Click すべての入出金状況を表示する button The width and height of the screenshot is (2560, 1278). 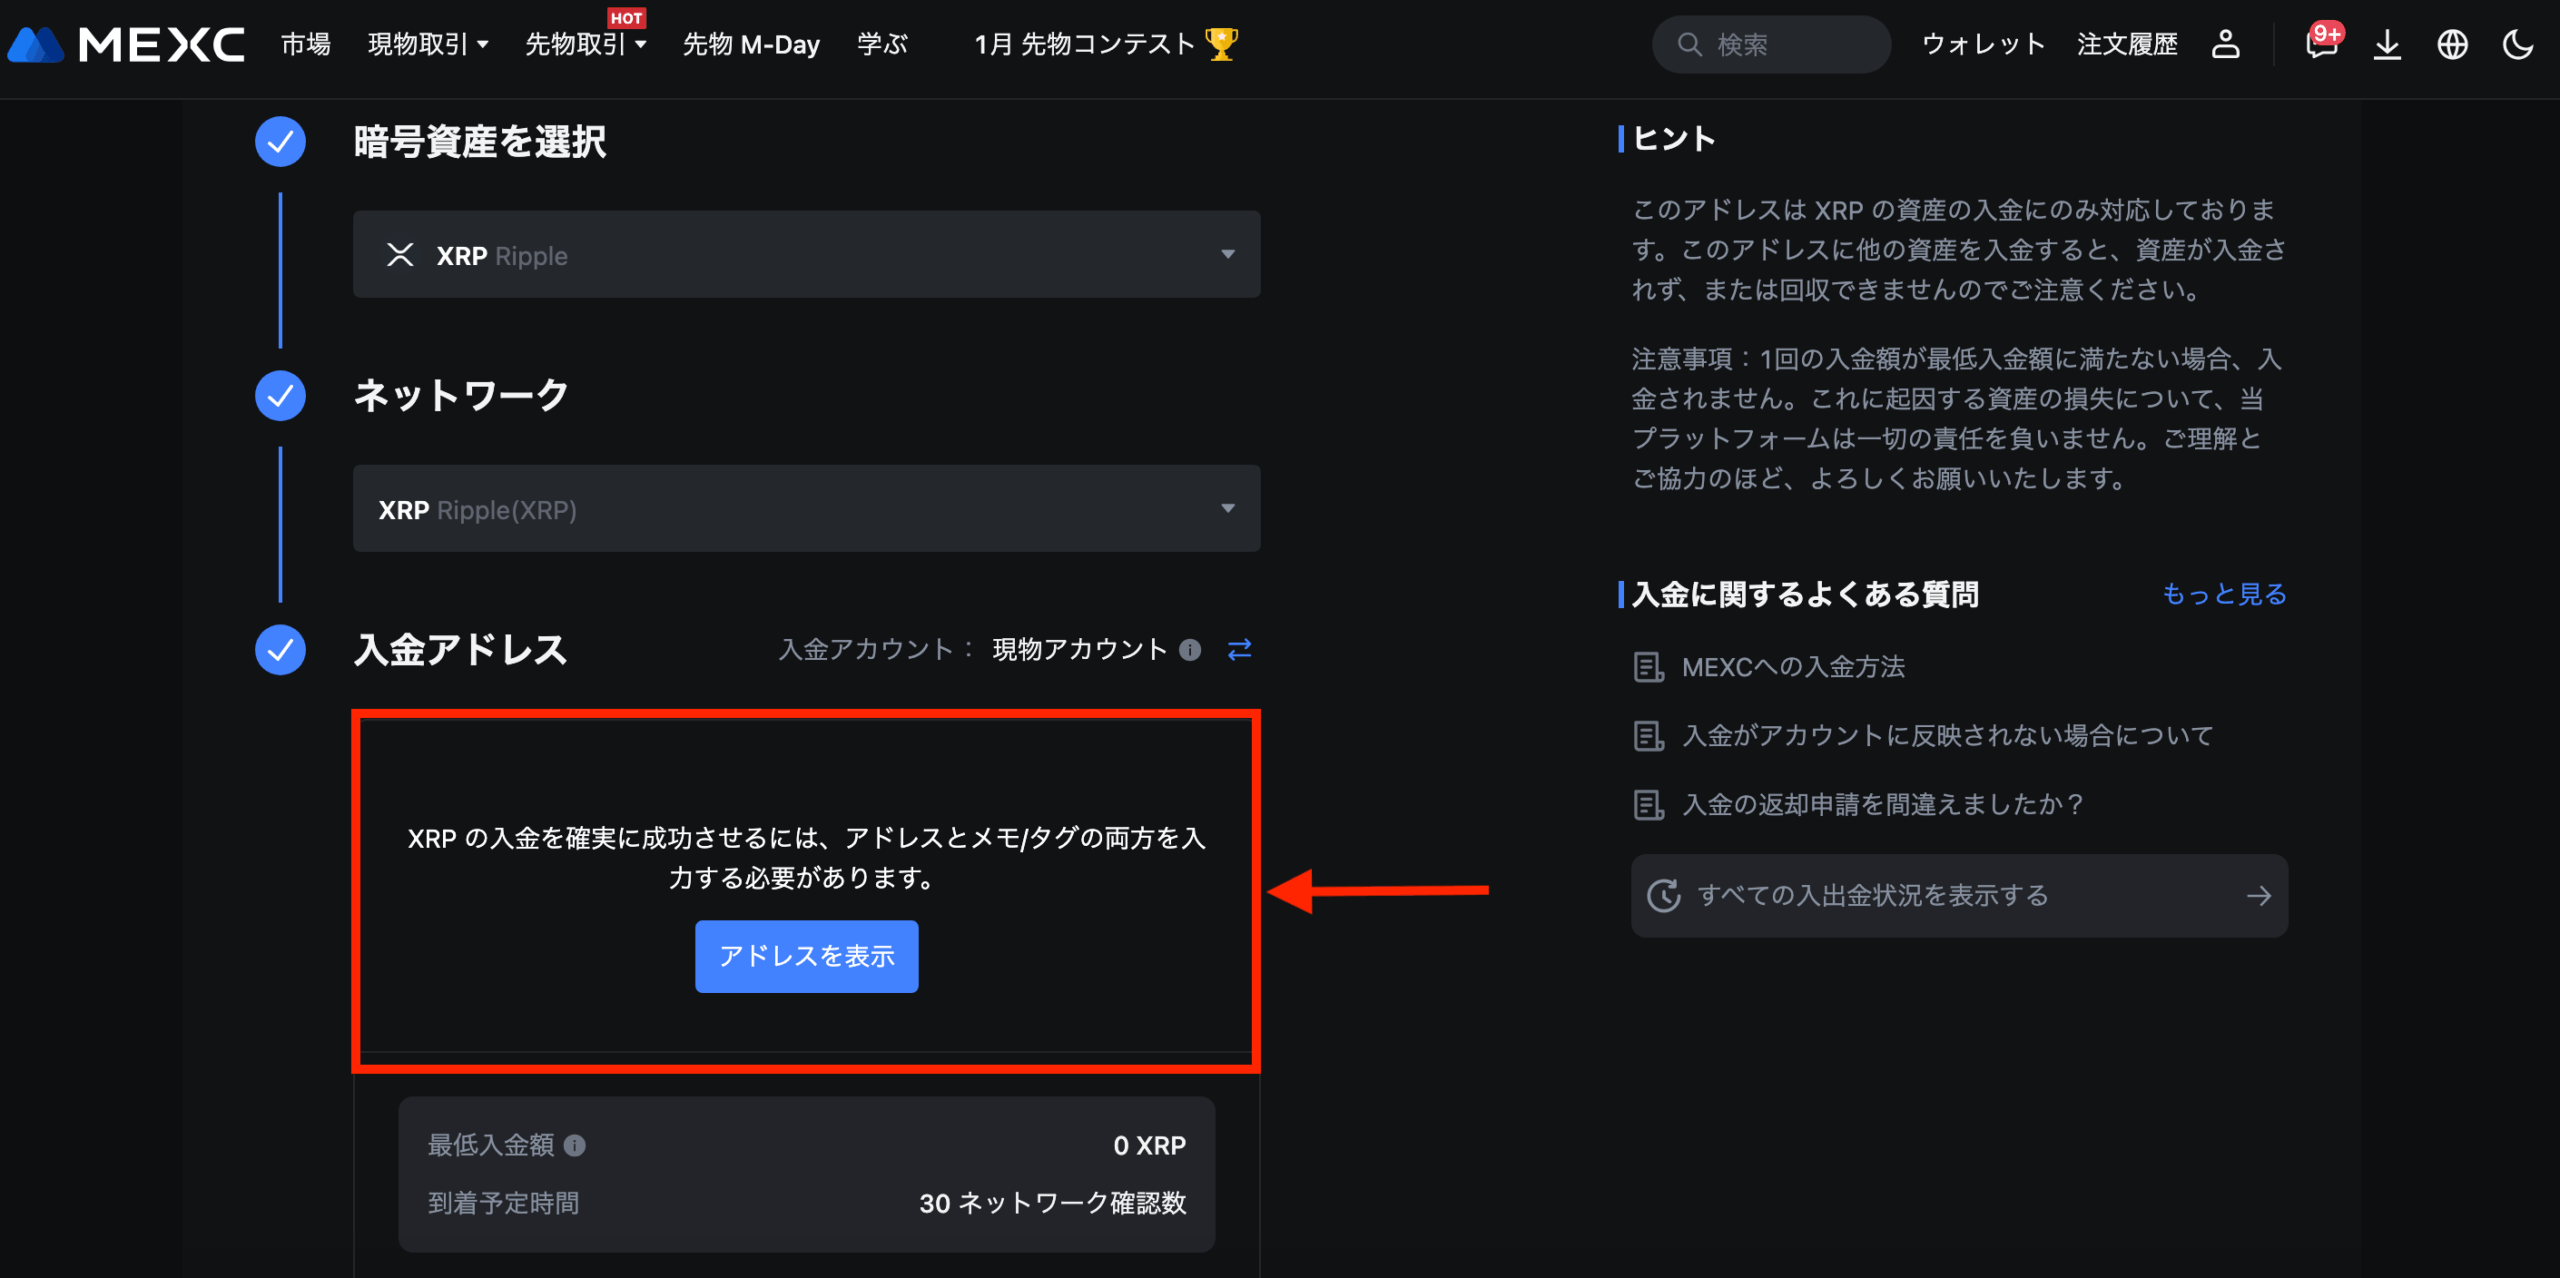(1959, 896)
